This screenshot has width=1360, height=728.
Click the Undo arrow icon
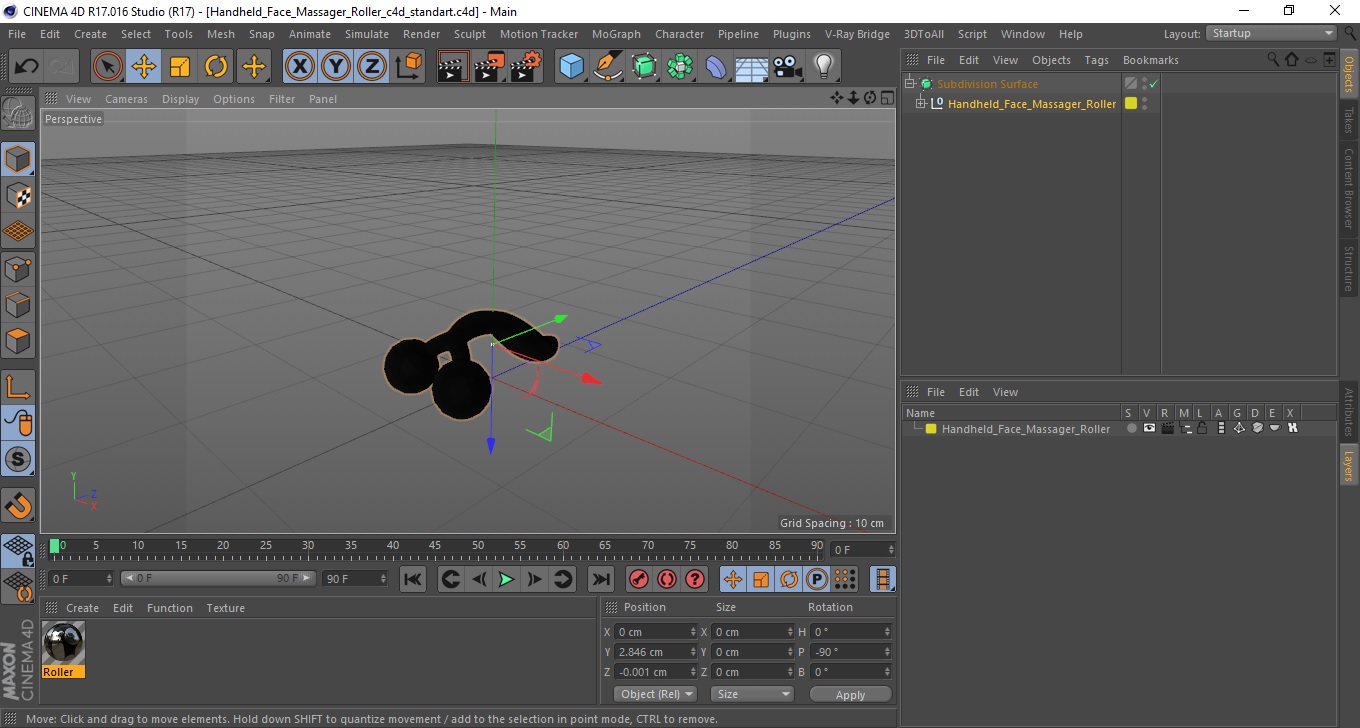tap(26, 67)
